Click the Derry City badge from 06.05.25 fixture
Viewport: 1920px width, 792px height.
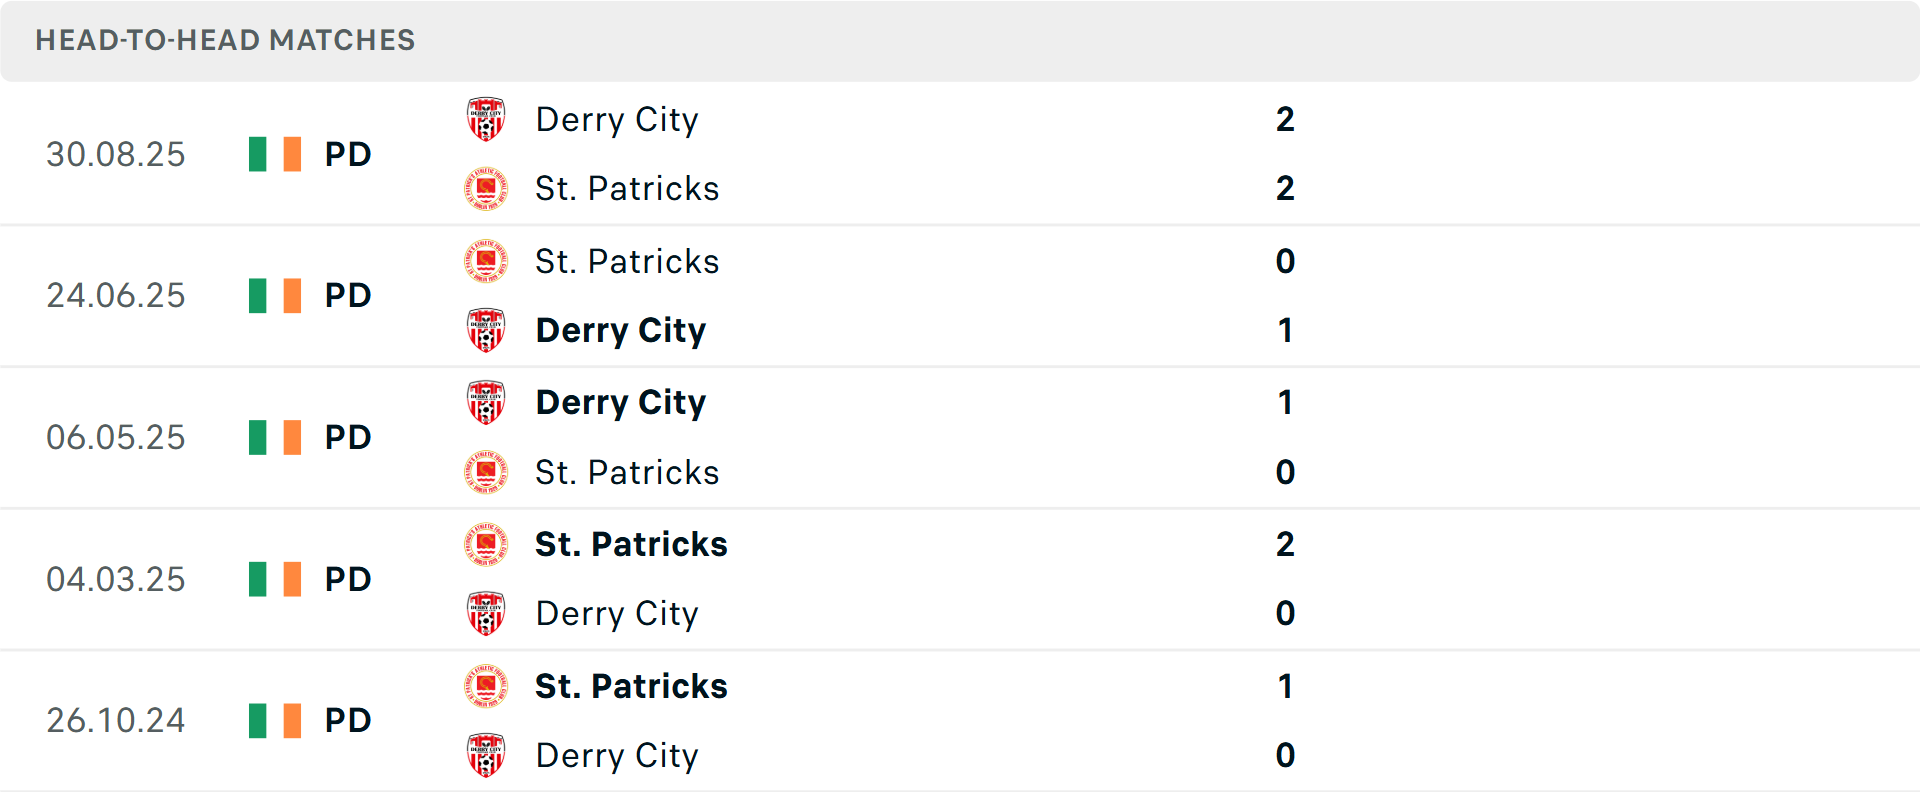coord(485,403)
